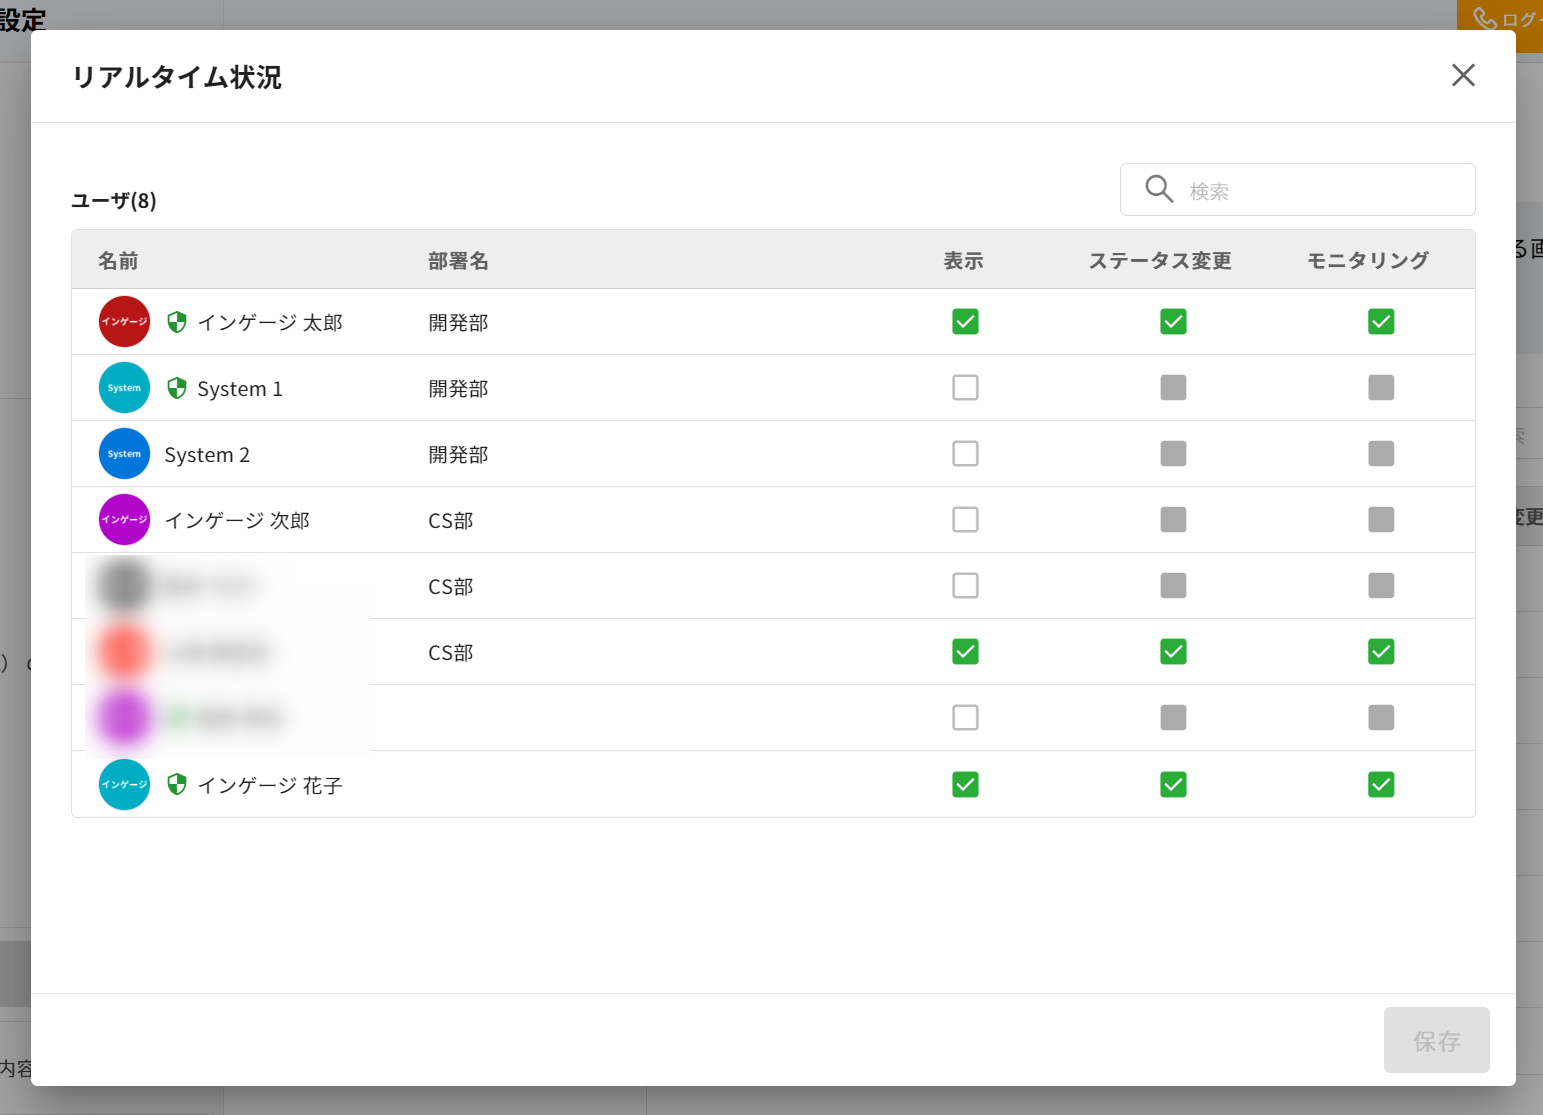Click the magnifying glass search icon
This screenshot has height=1115, width=1543.
(x=1159, y=189)
